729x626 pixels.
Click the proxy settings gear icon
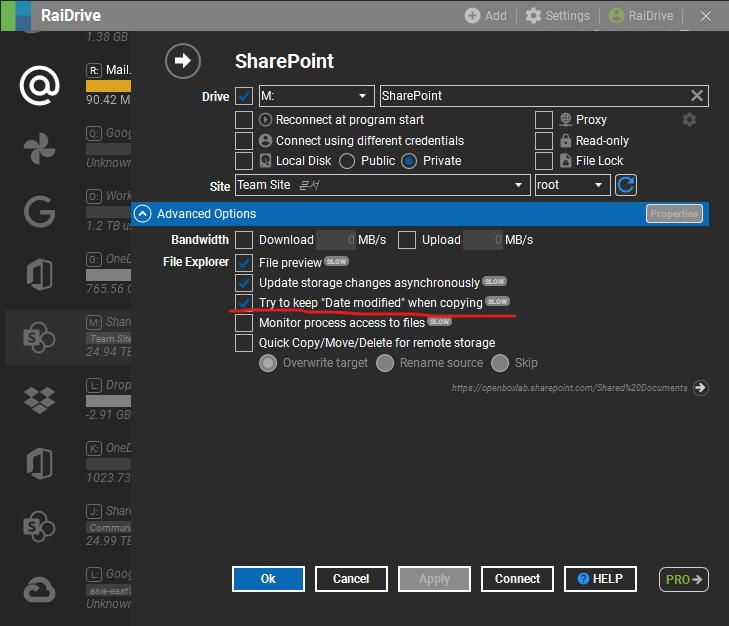(689, 120)
